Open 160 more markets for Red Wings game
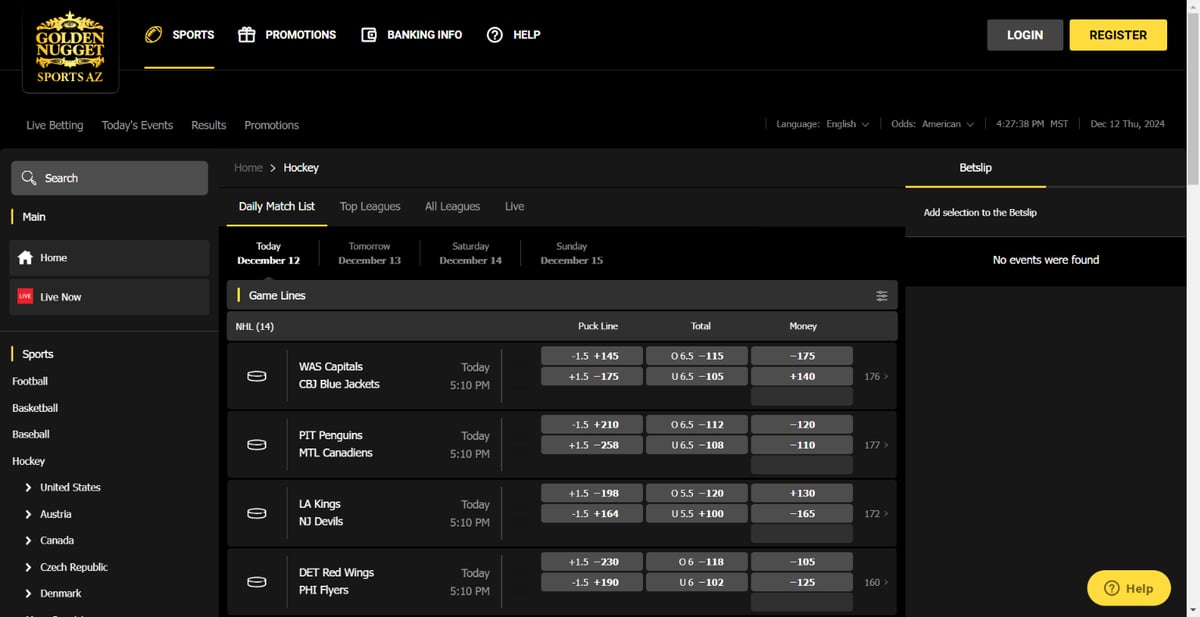This screenshot has width=1200, height=617. (x=876, y=582)
